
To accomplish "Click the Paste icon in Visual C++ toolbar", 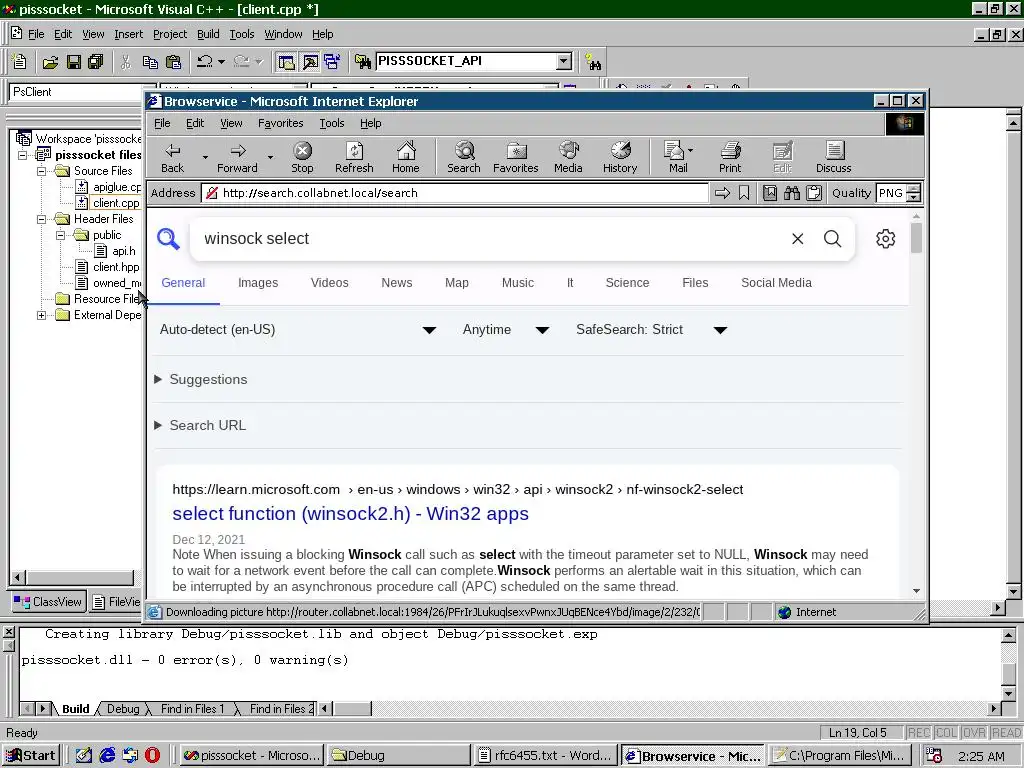I will pos(173,62).
